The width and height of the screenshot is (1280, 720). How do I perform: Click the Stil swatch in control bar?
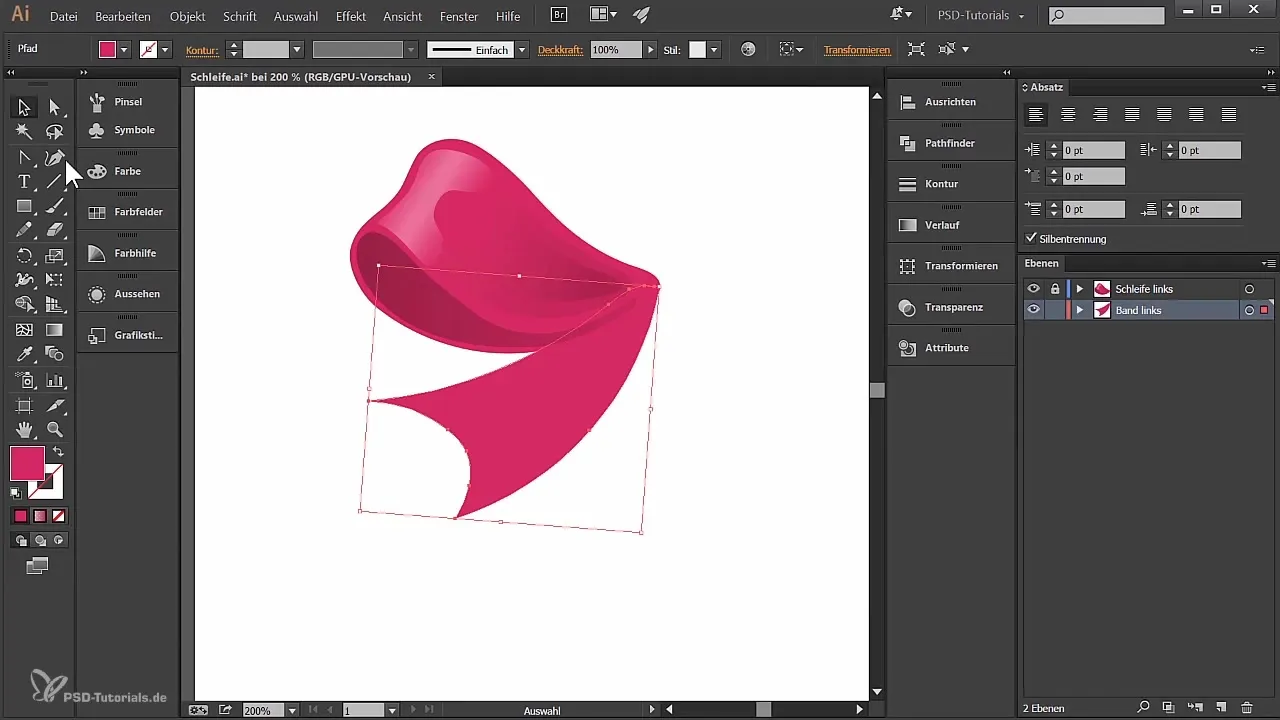click(697, 50)
